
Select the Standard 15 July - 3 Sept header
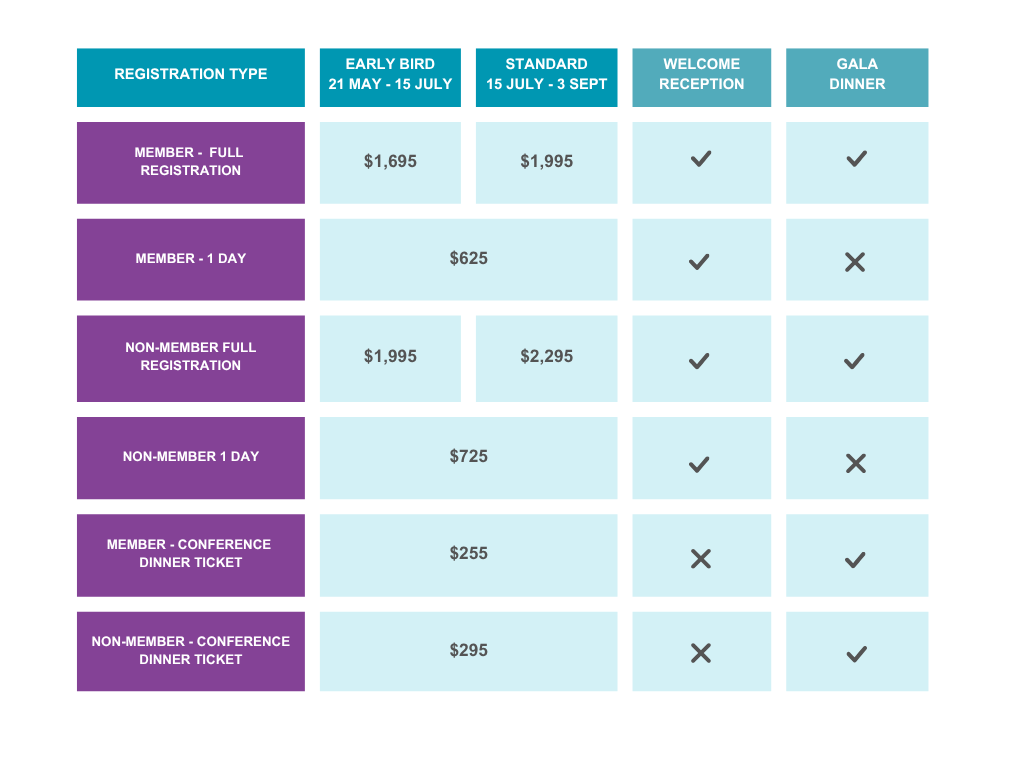pyautogui.click(x=547, y=77)
